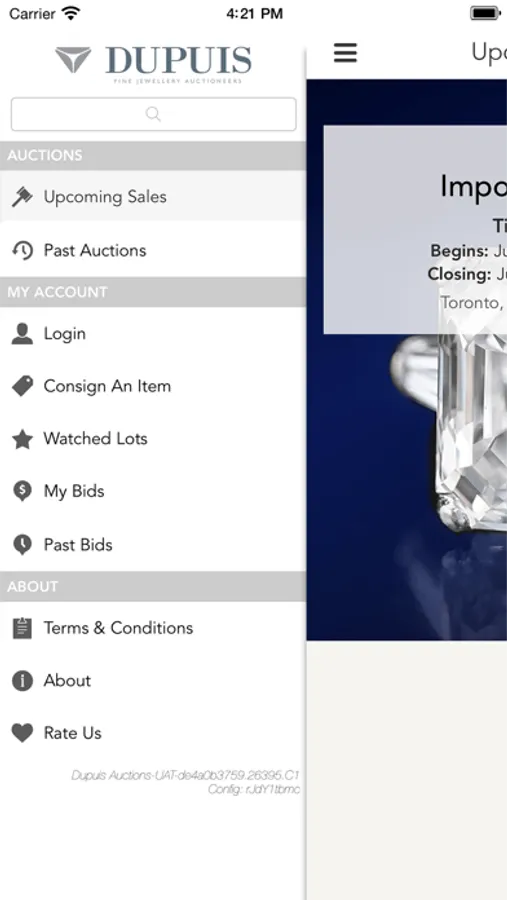
Task: Click the dollar pin icon for My Bids
Action: tap(22, 491)
